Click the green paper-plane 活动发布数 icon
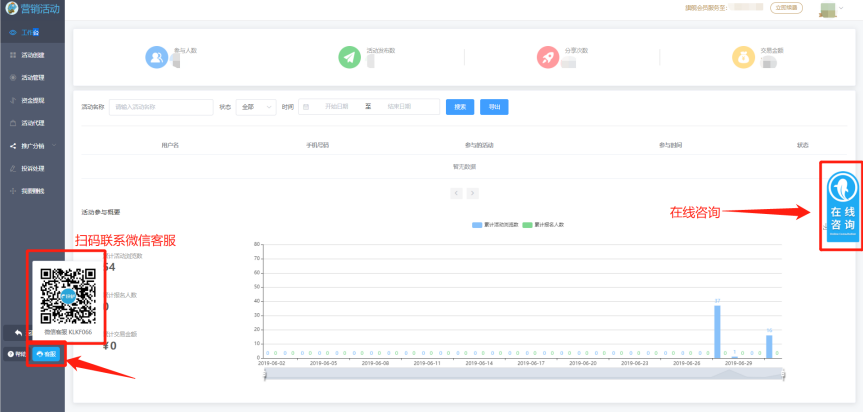This screenshot has height=412, width=863. coord(349,57)
